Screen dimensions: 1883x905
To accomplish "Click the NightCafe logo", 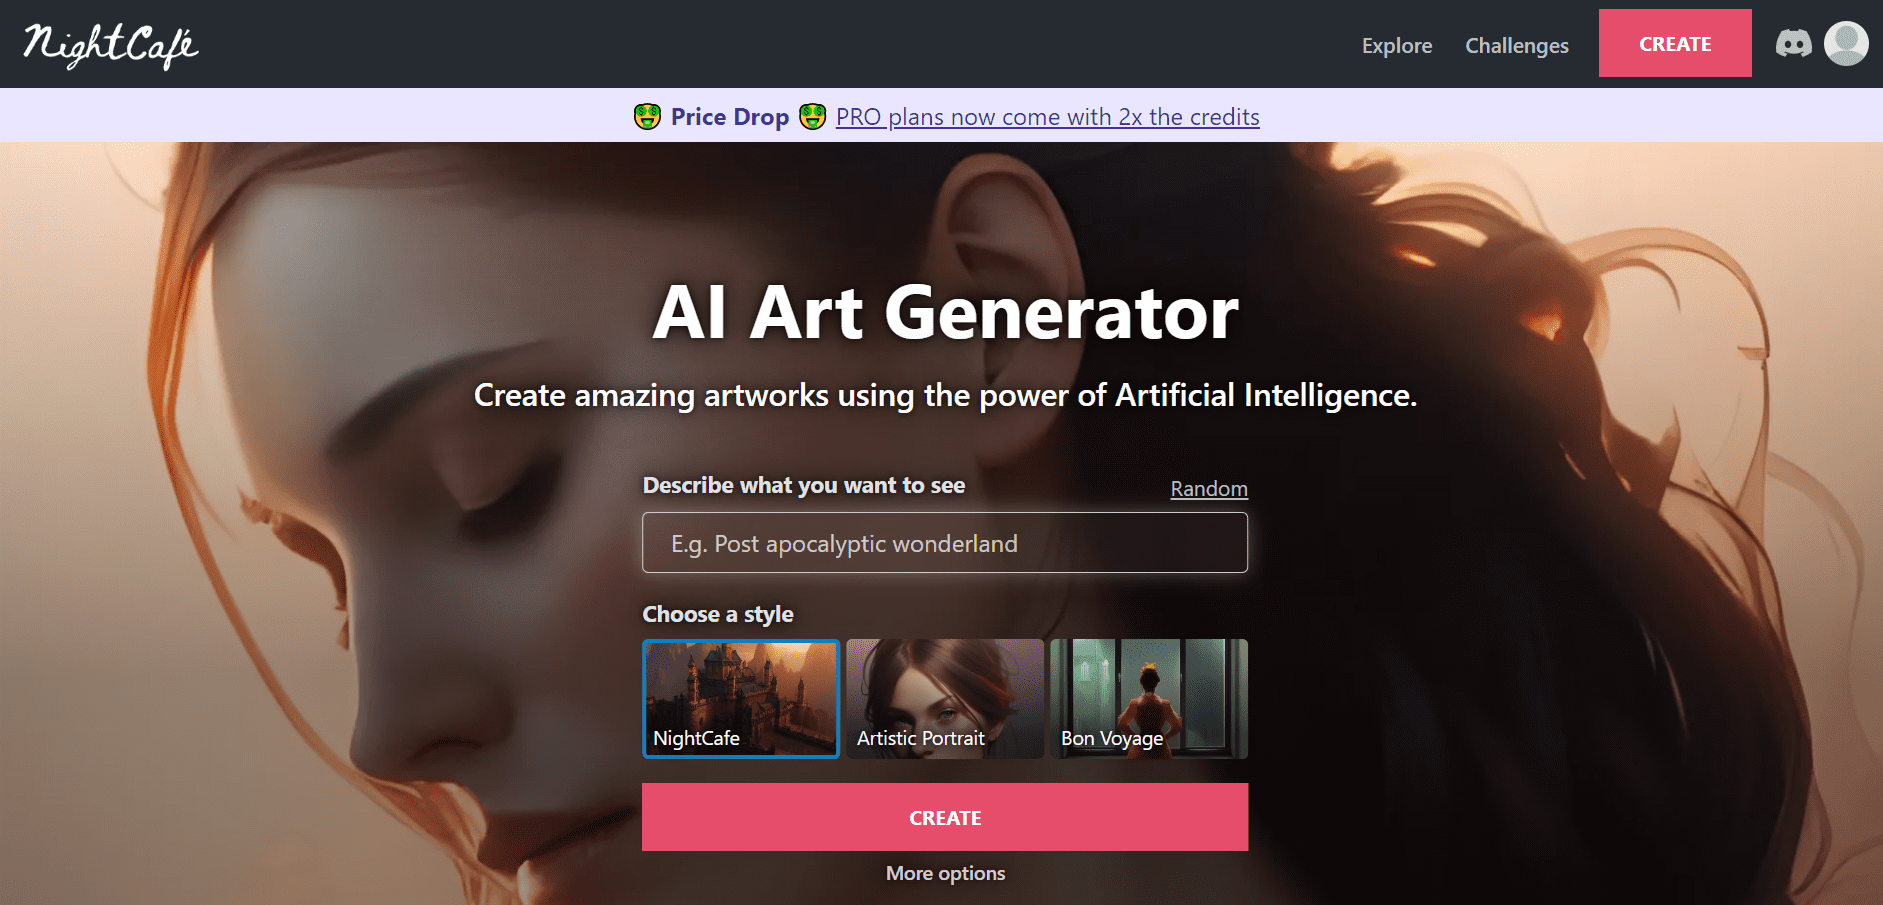I will pos(111,46).
